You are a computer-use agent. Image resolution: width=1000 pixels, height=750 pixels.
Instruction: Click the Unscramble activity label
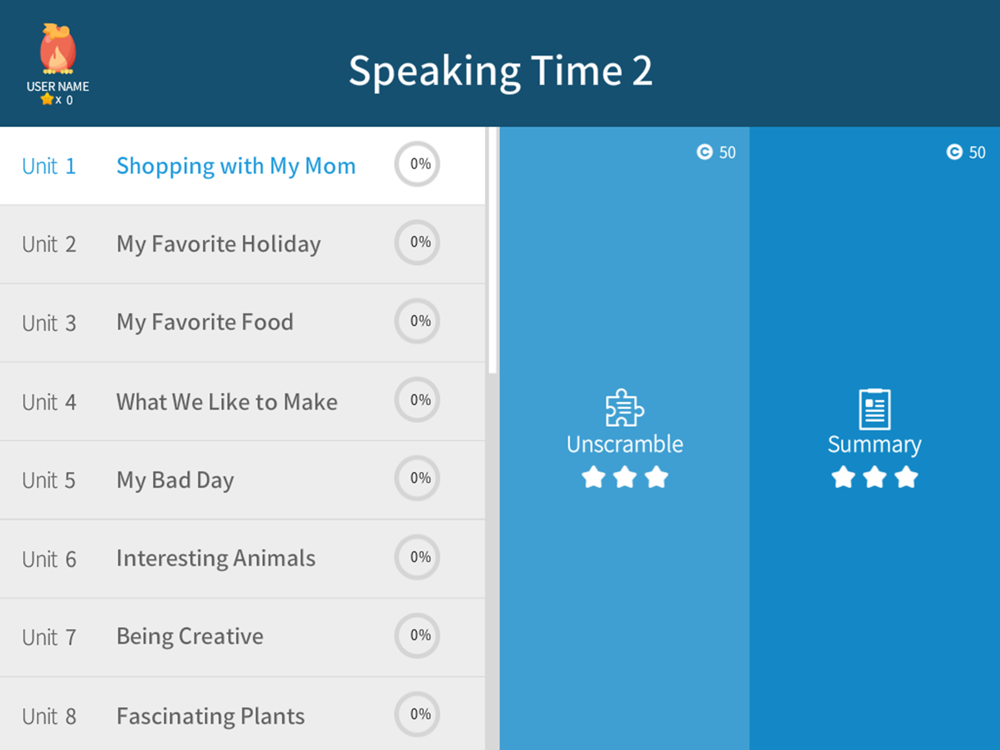[x=625, y=444]
